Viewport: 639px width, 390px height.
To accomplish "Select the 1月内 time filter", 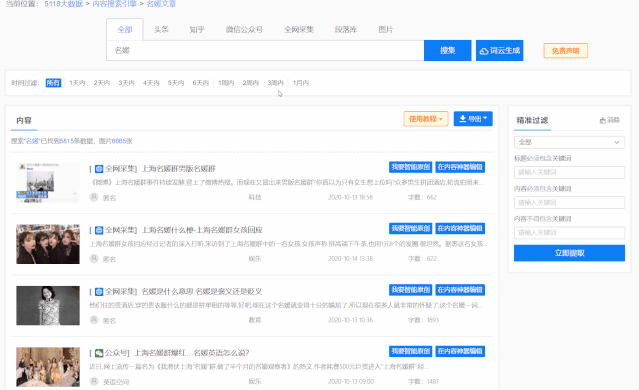I will tap(301, 83).
